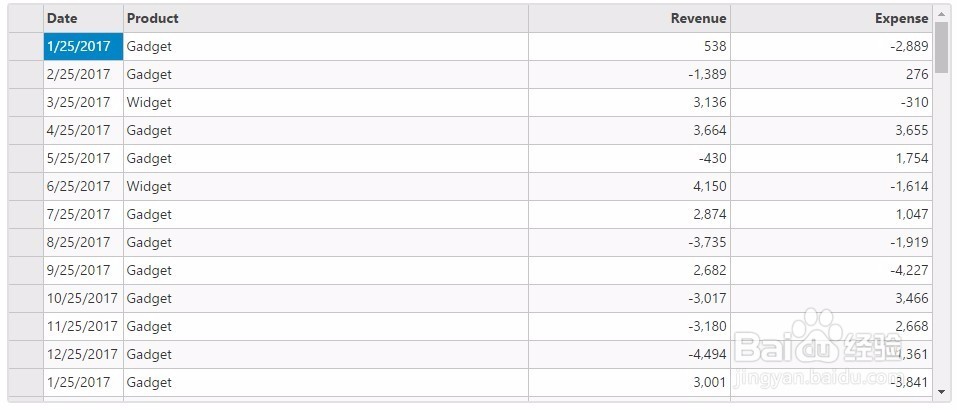Click the Product column header

(x=325, y=18)
